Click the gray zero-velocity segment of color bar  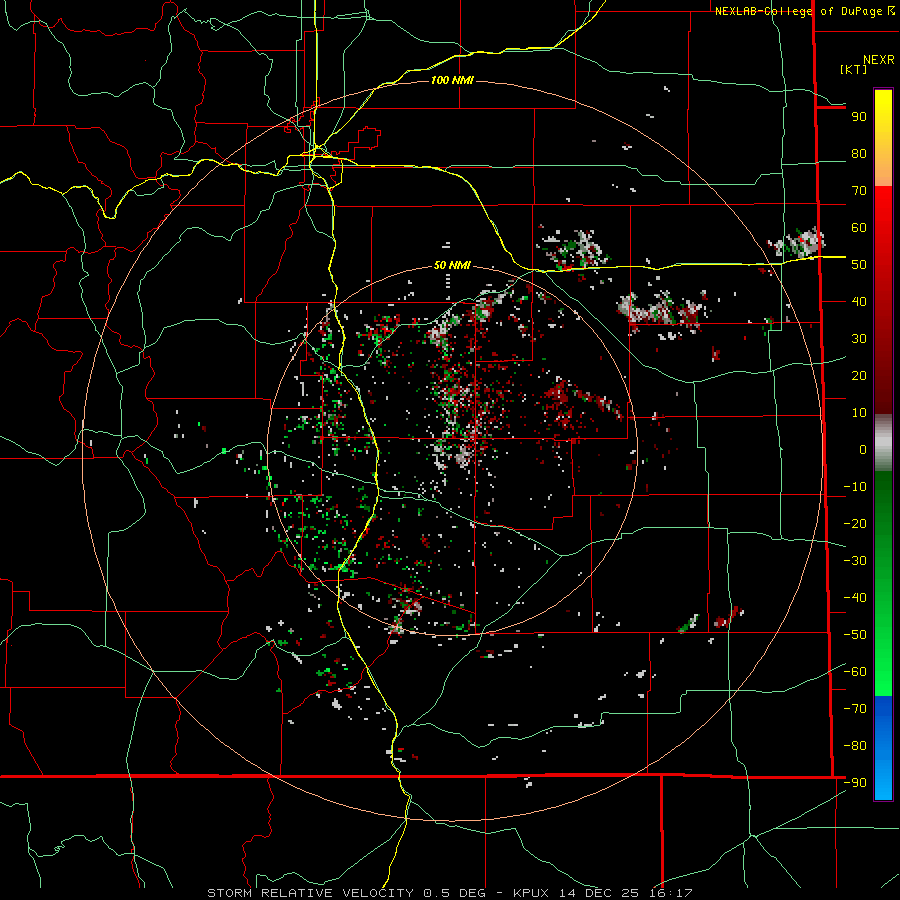[883, 443]
